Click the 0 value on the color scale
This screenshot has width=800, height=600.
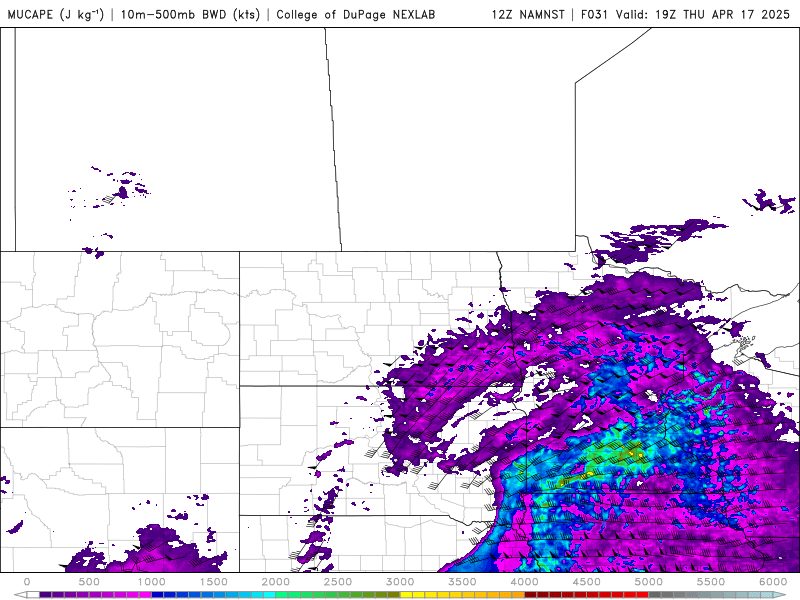coord(27,582)
